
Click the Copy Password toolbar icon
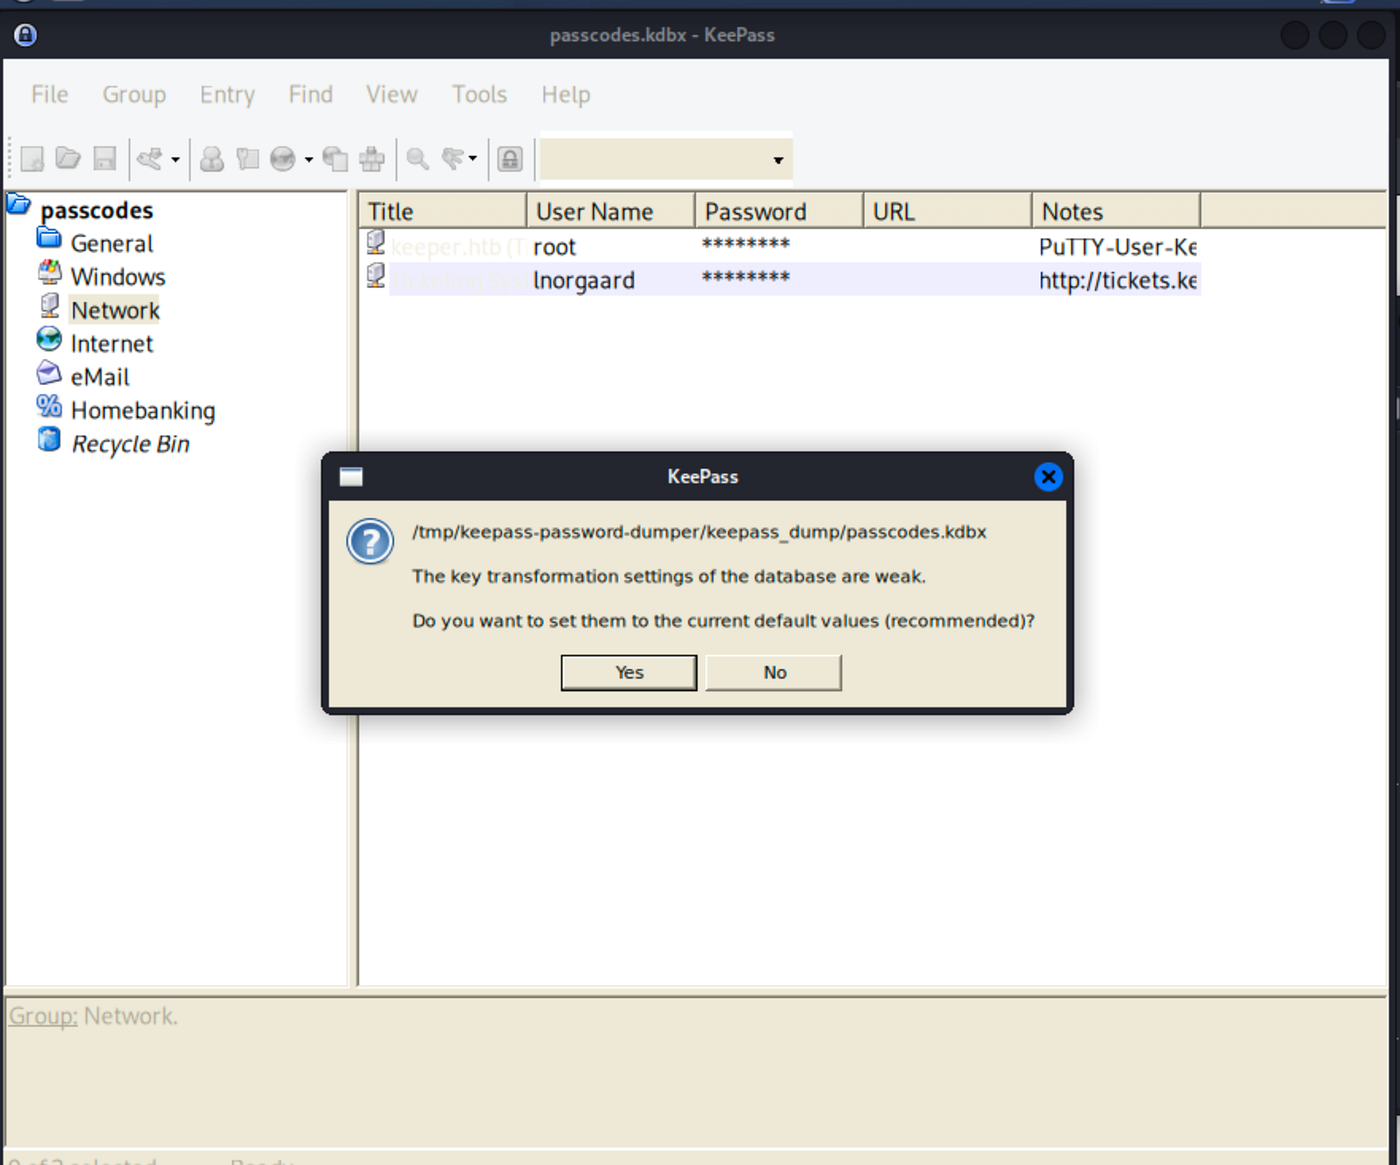[x=247, y=158]
